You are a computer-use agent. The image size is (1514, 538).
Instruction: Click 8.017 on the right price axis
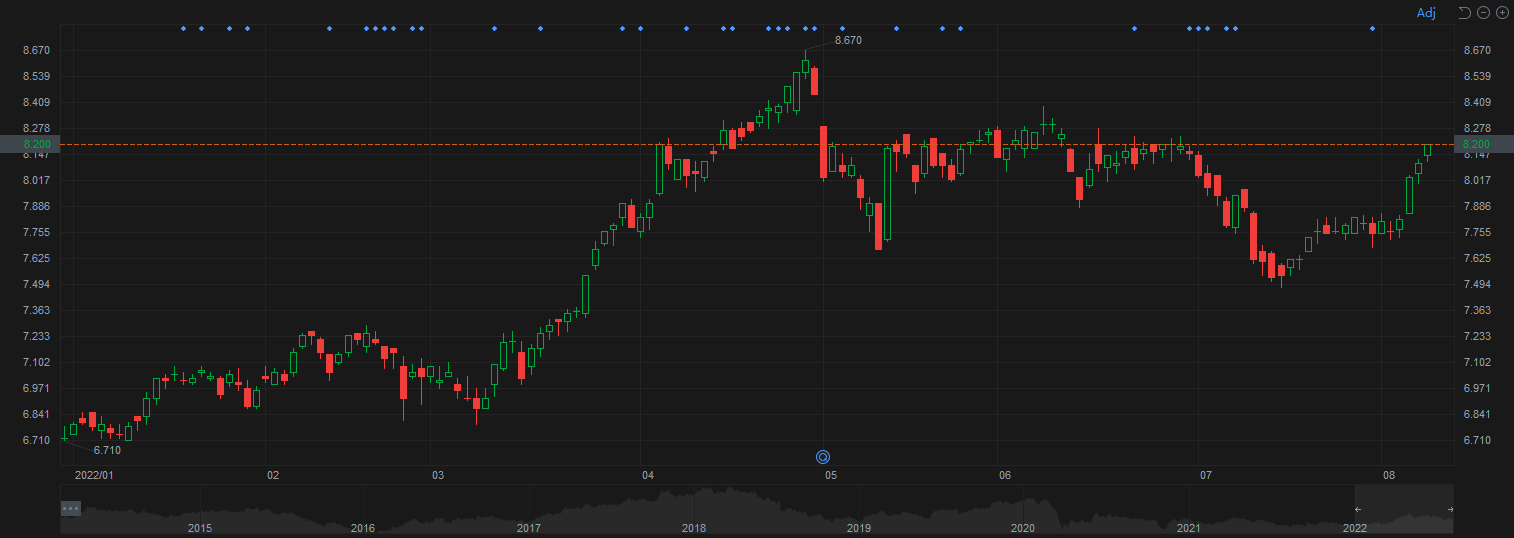coord(1477,180)
